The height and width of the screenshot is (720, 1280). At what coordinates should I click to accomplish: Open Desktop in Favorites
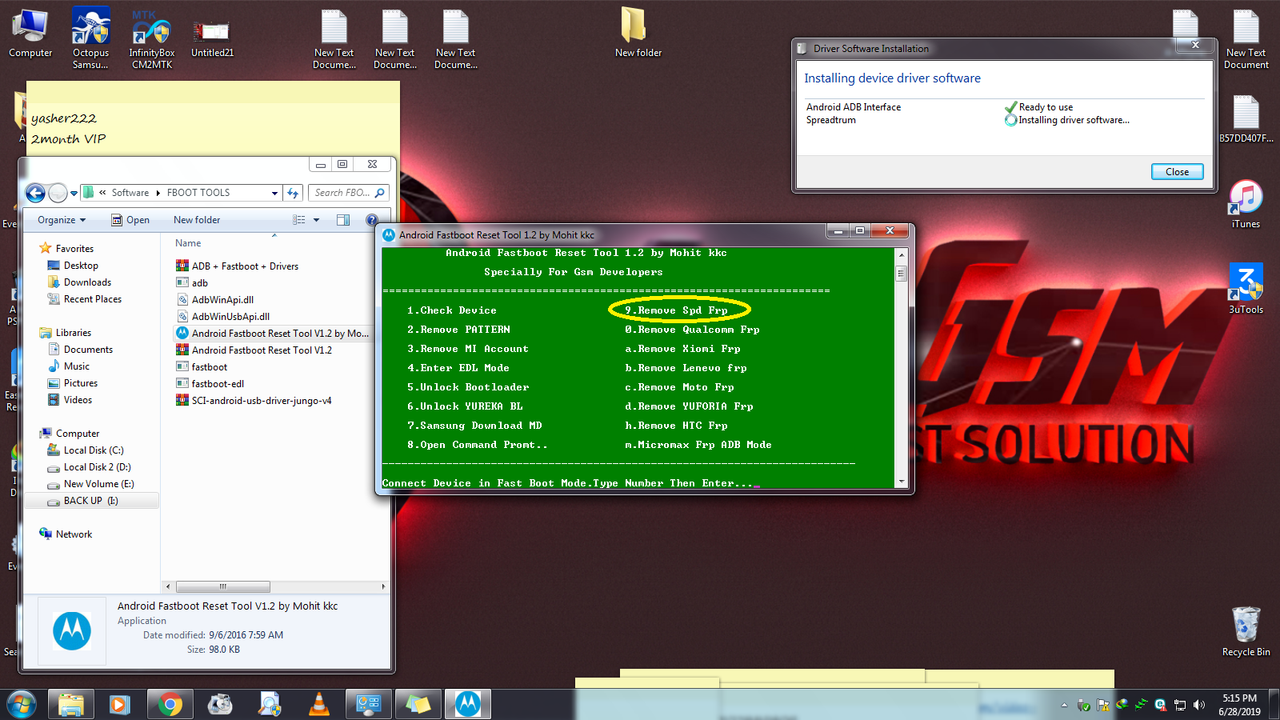point(81,266)
